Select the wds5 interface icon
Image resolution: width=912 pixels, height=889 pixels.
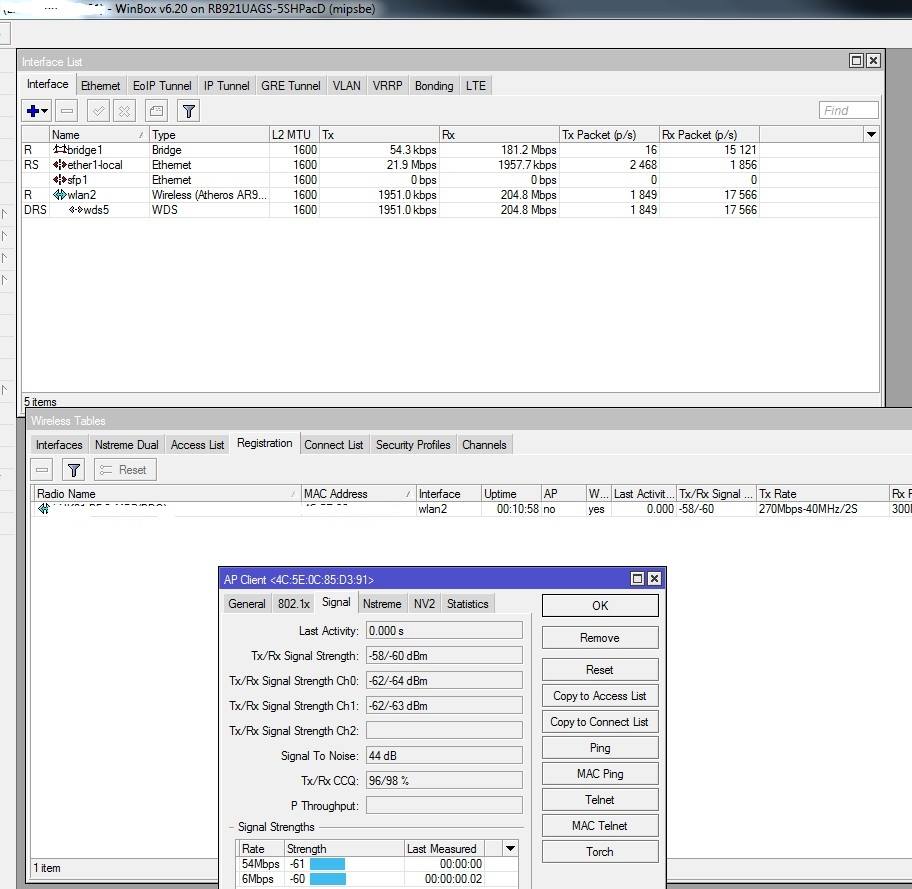(76, 210)
